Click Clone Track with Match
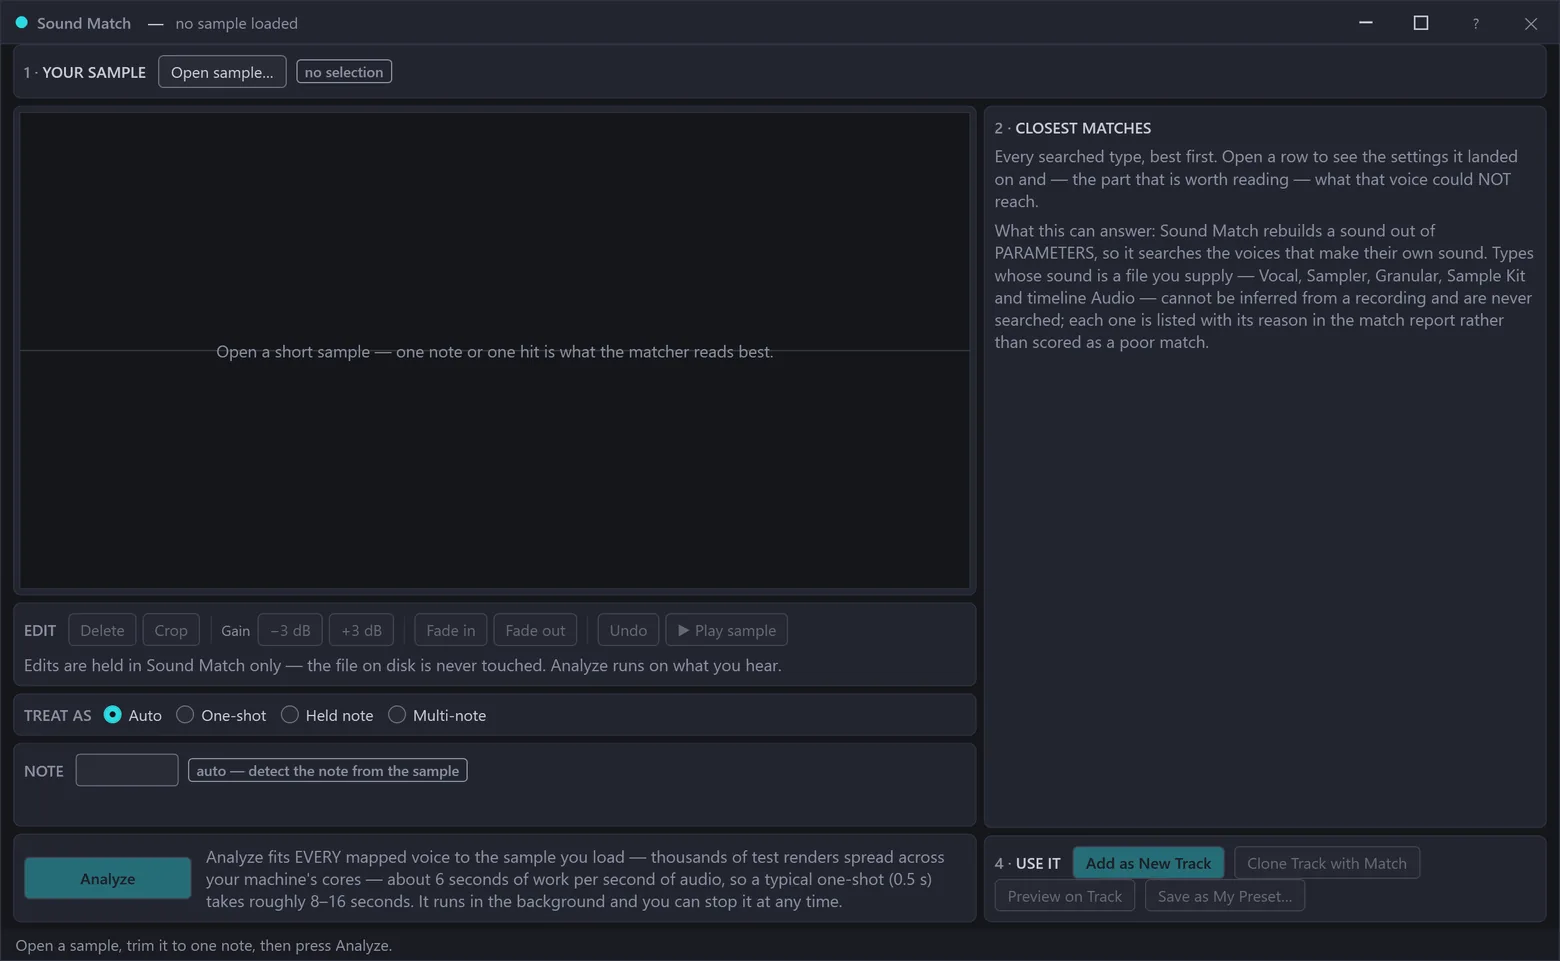 (x=1327, y=863)
